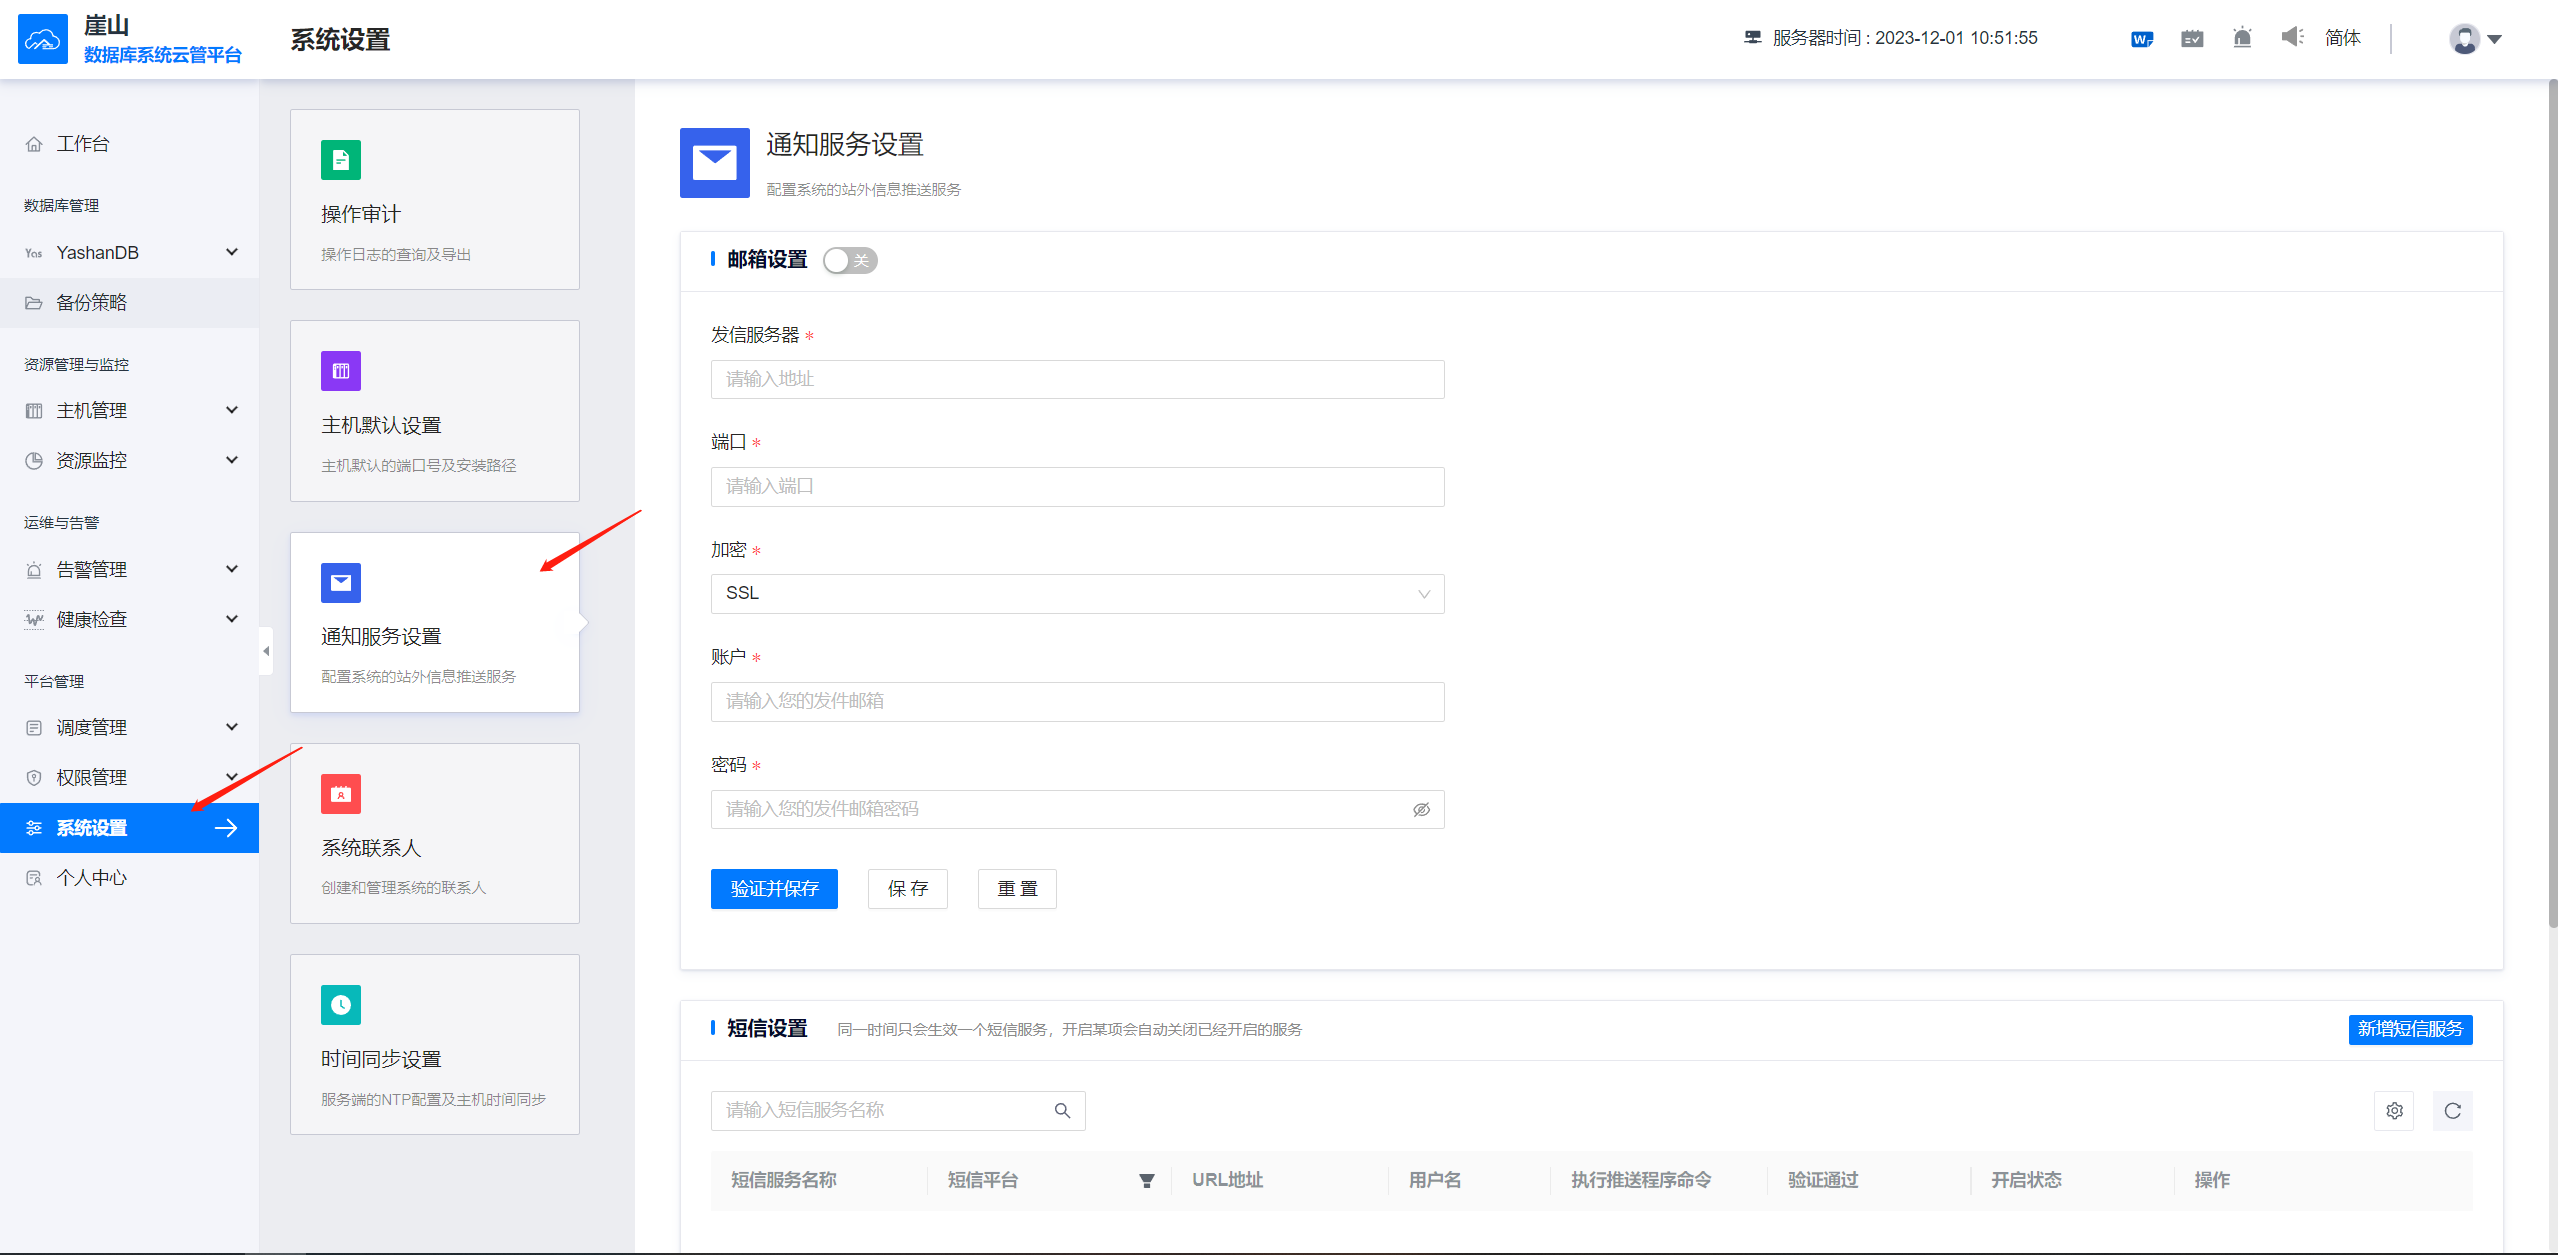Open the W document icon in header
The height and width of the screenshot is (1255, 2558).
pyautogui.click(x=2141, y=39)
